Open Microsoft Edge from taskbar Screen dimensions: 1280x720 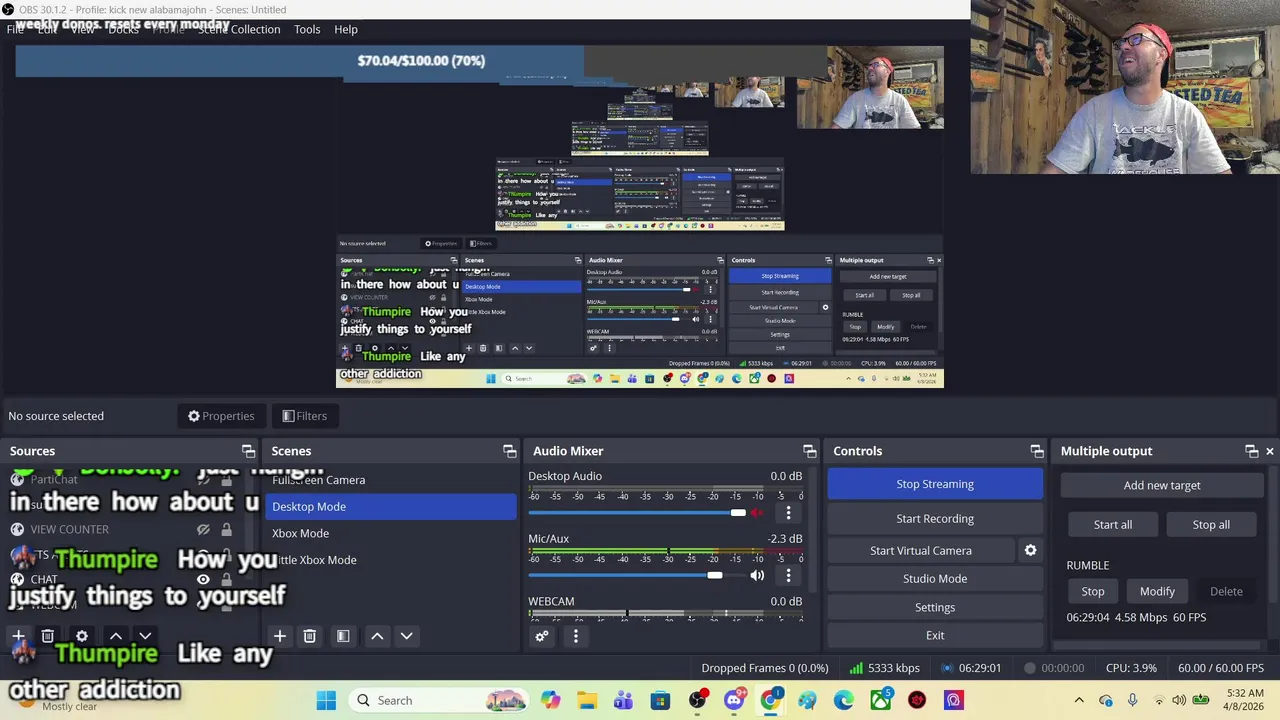click(x=844, y=700)
